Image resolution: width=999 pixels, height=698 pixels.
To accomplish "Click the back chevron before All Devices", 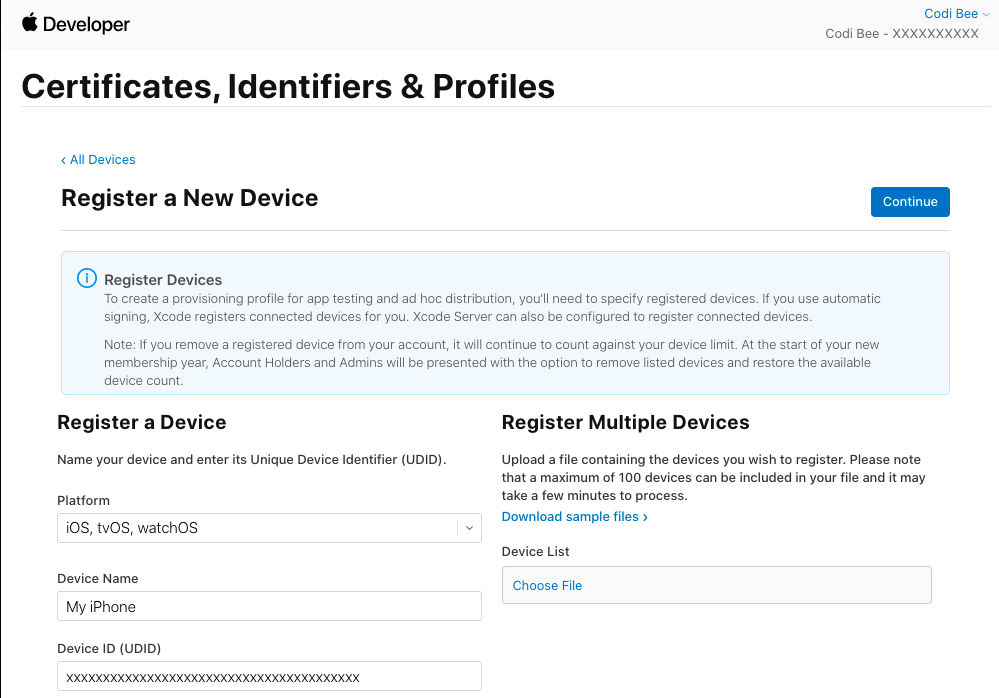I will (x=63, y=160).
